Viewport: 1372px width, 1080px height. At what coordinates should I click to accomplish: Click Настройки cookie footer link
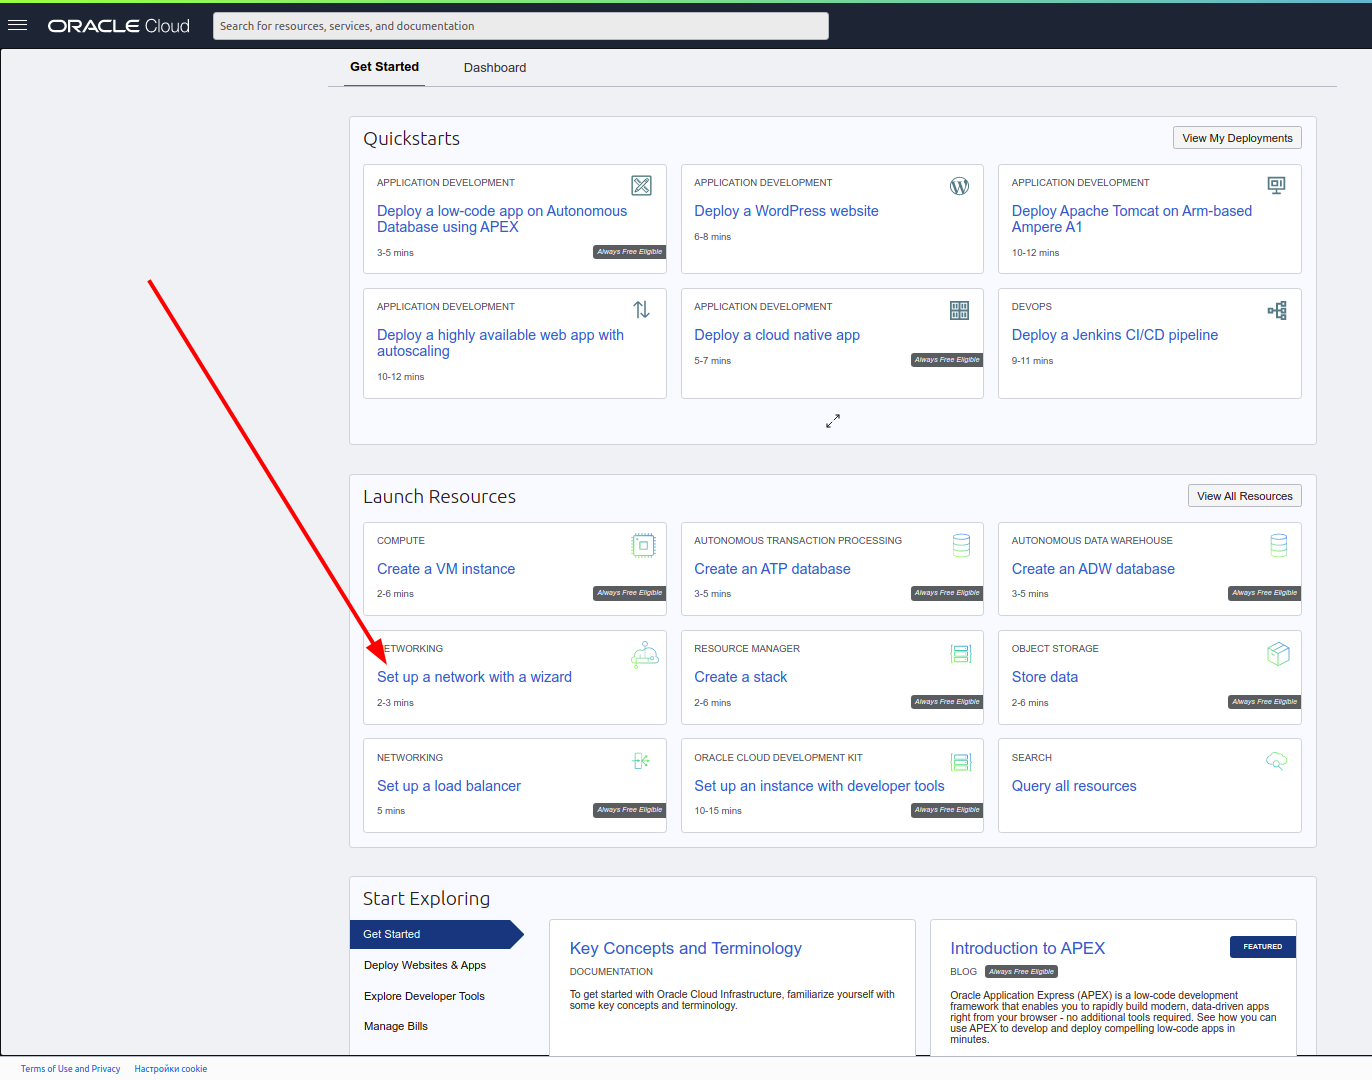click(171, 1069)
